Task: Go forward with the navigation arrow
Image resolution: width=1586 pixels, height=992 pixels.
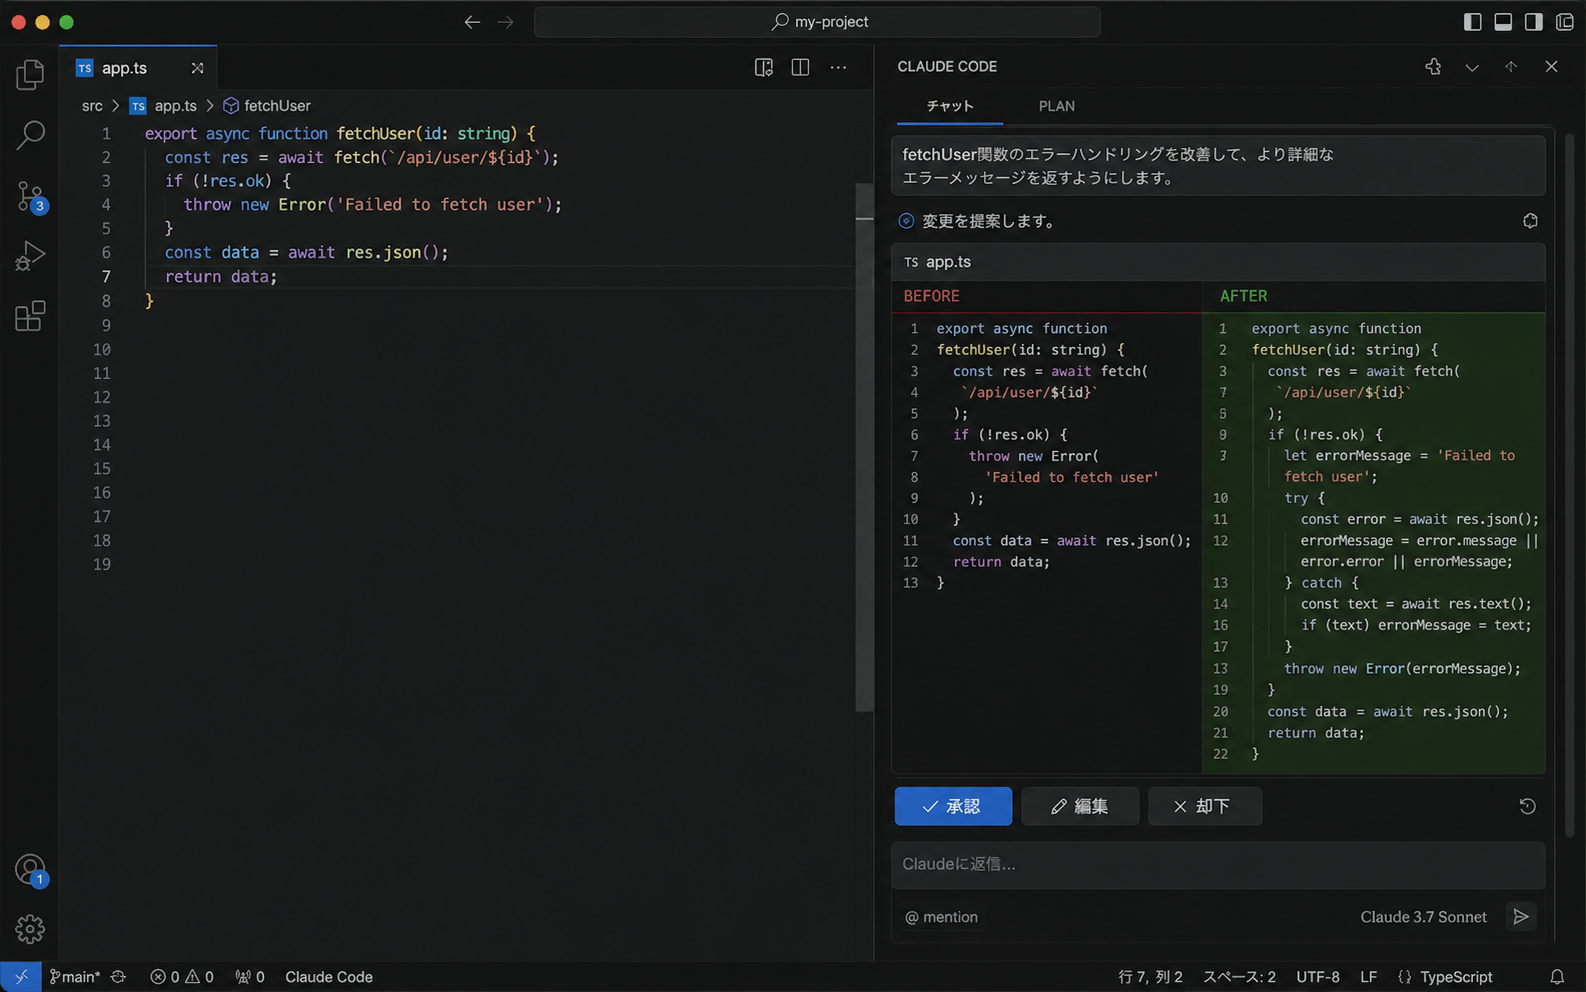Action: 506,22
